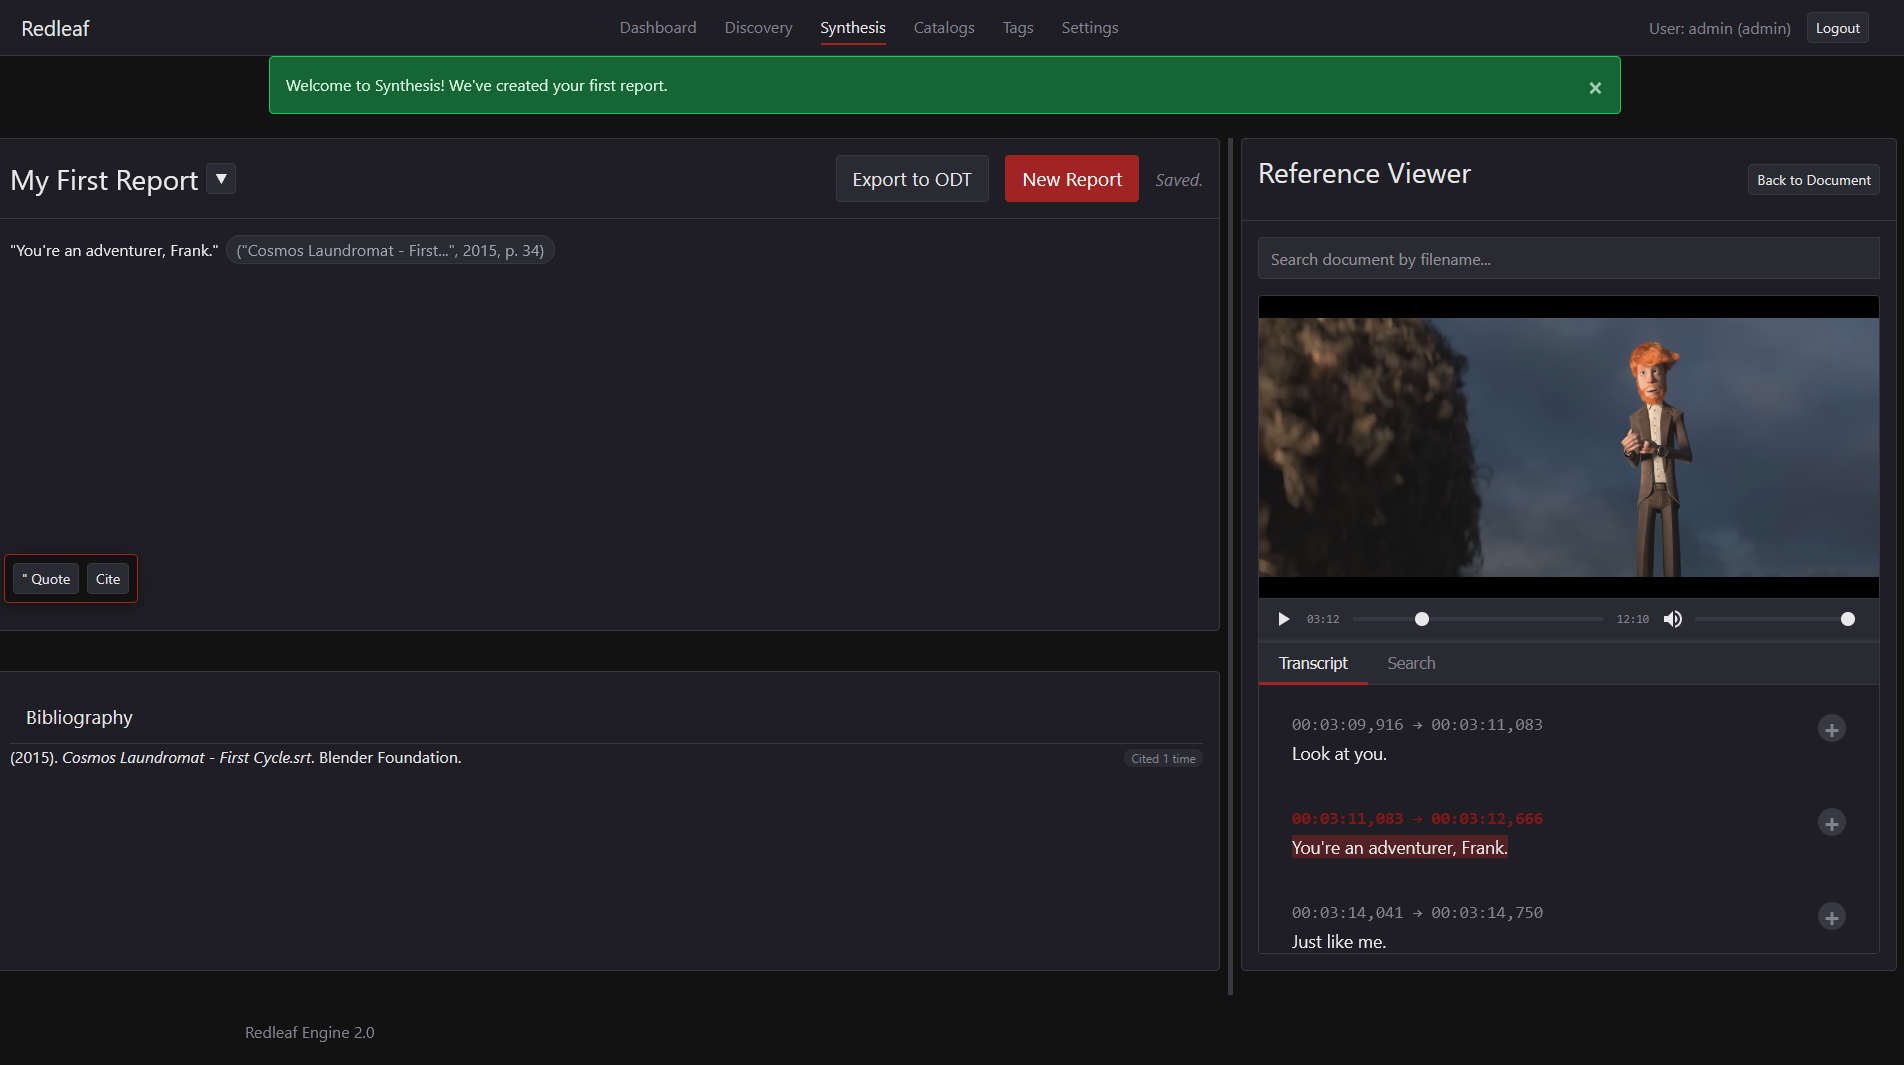The image size is (1904, 1065).
Task: Dismiss the green welcome banner
Action: tap(1595, 88)
